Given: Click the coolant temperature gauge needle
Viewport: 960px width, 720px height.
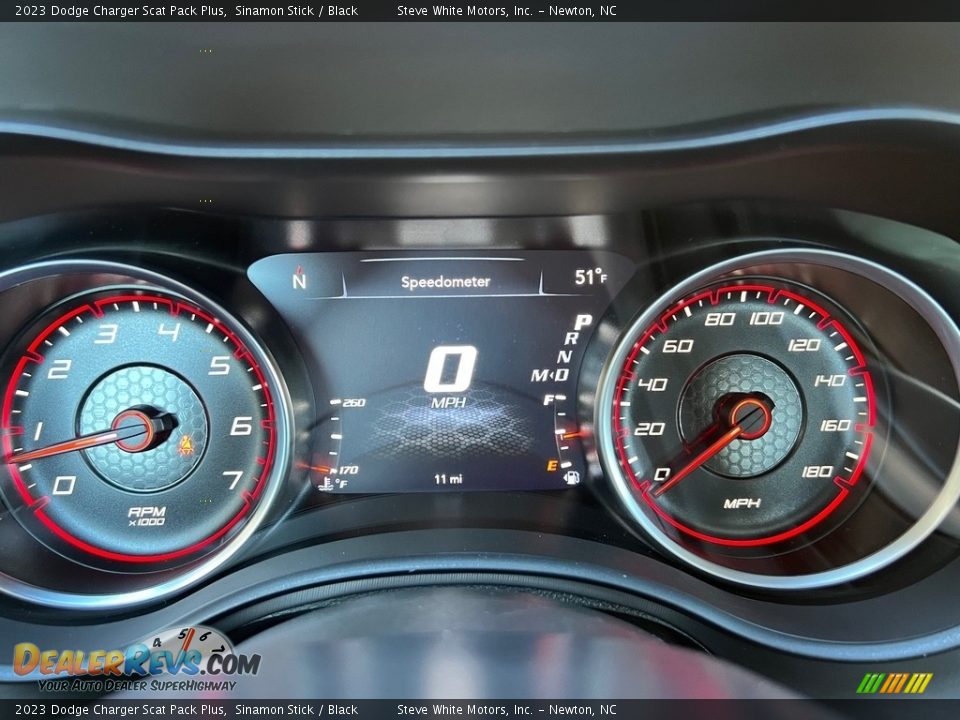Looking at the screenshot, I should click(x=314, y=467).
